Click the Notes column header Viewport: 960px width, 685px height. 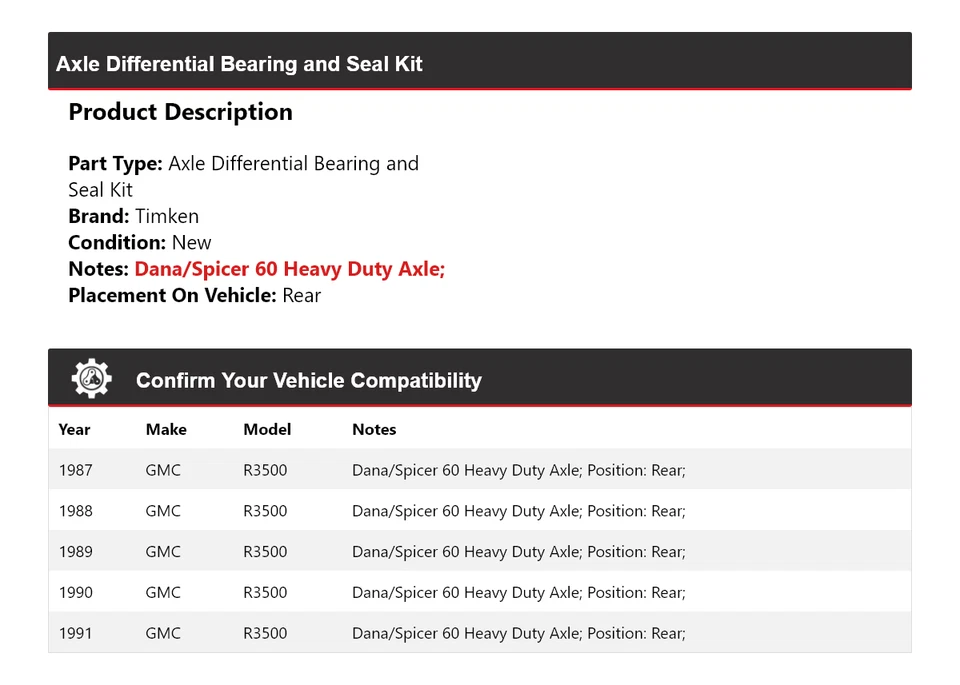coord(374,429)
